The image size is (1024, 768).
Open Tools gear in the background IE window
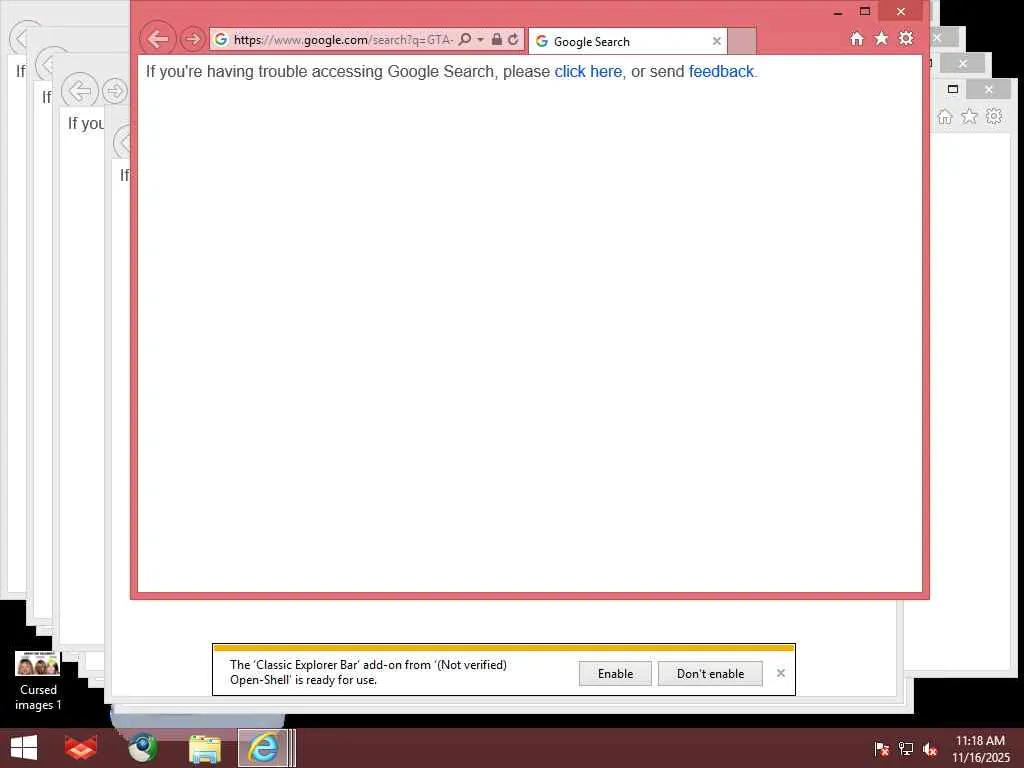(994, 116)
